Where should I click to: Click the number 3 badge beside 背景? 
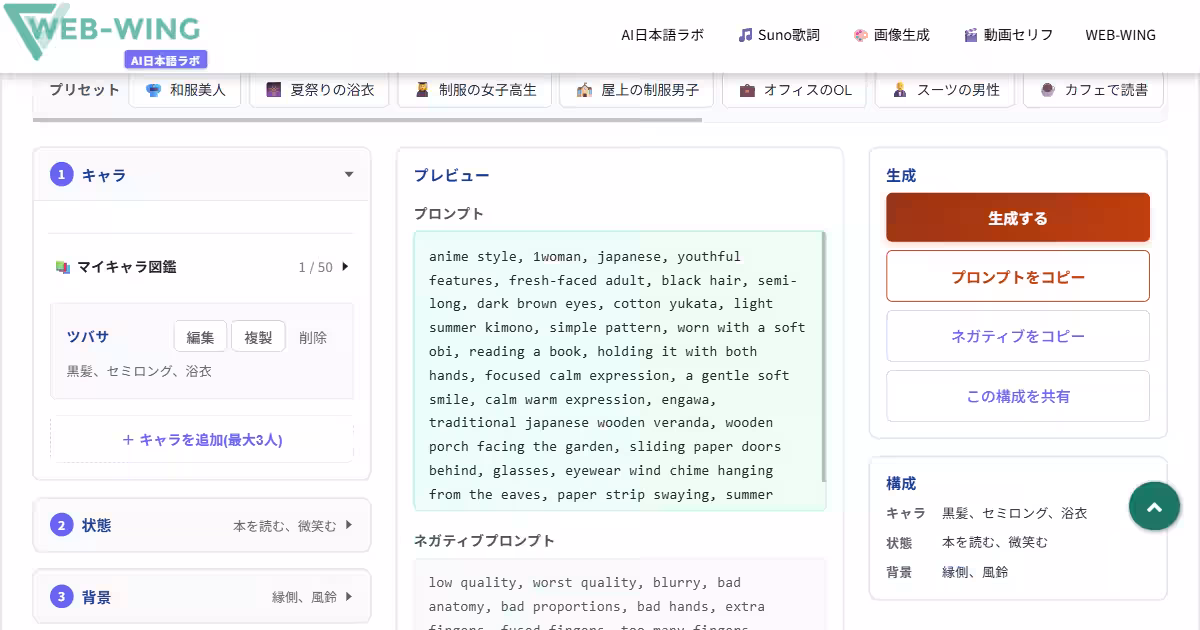point(61,597)
